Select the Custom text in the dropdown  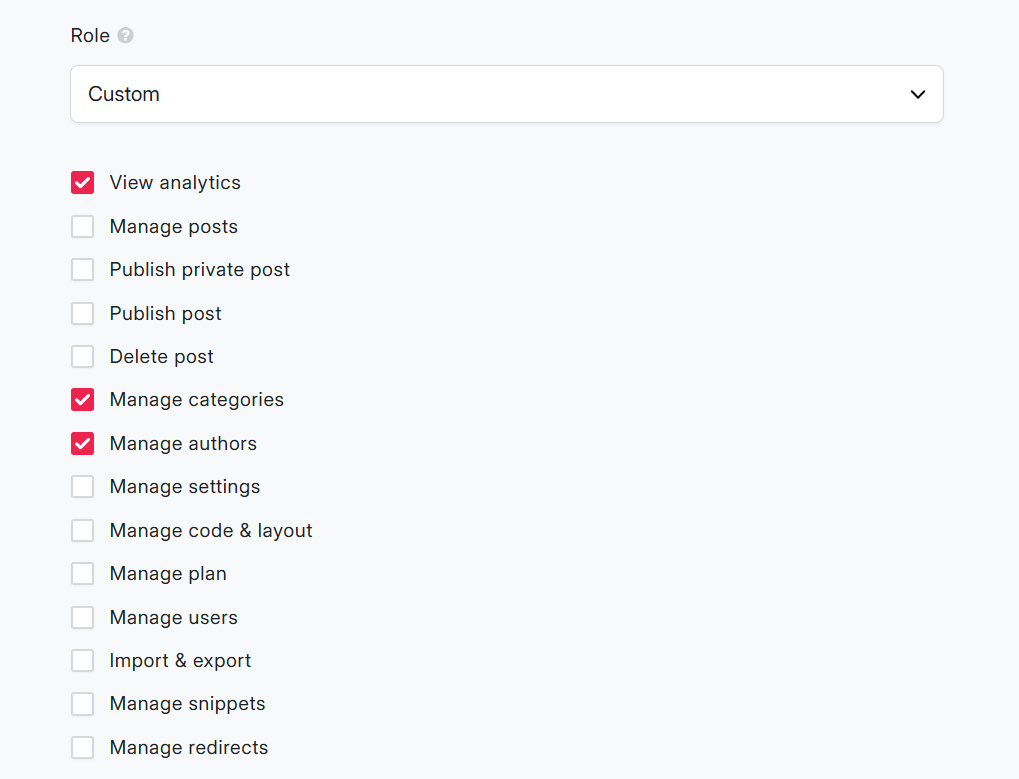point(123,93)
